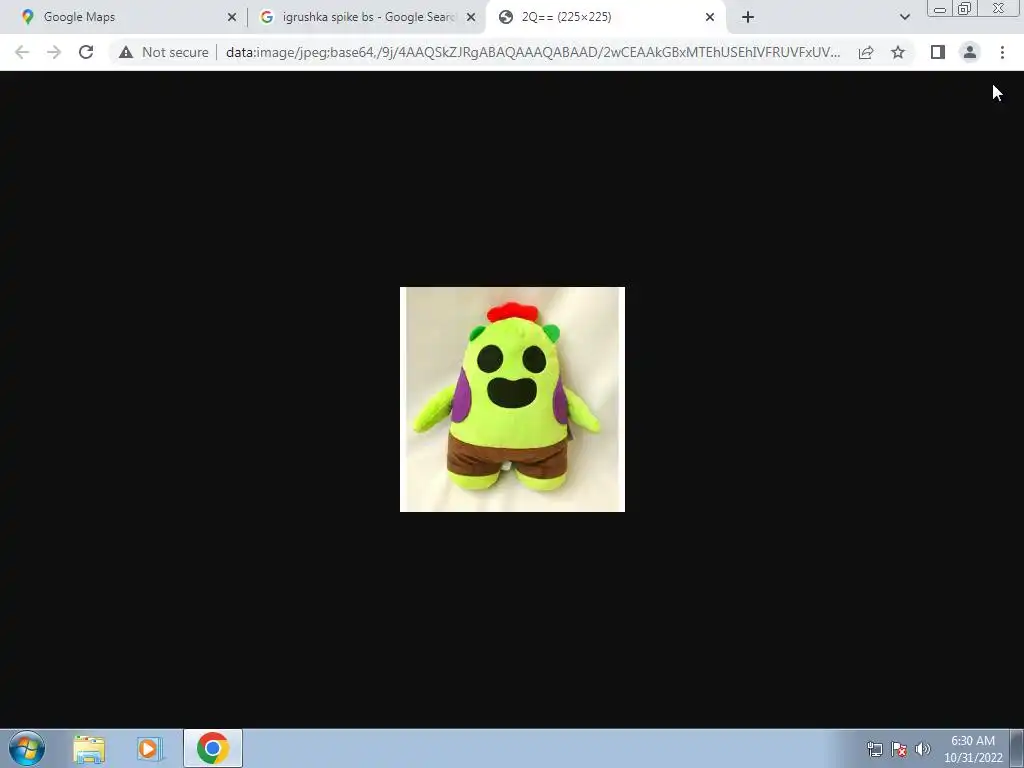
Task: Reload the current page
Action: click(x=86, y=52)
